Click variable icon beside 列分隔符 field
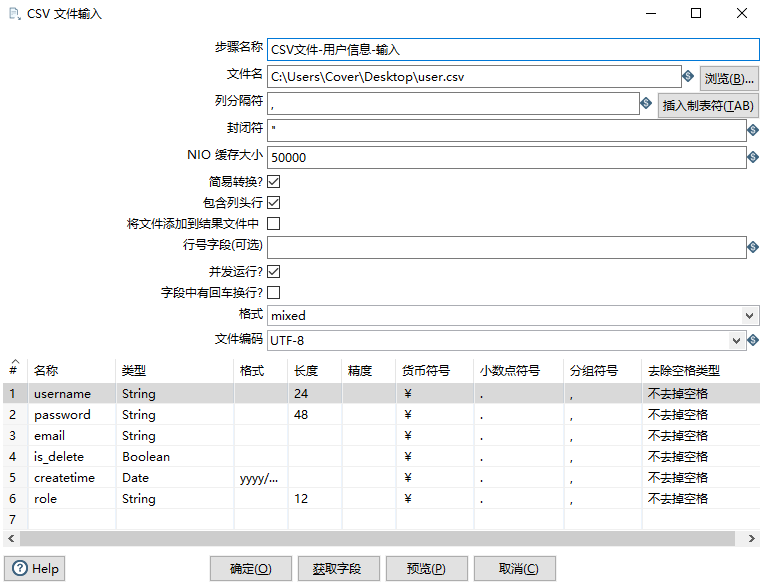 (x=645, y=104)
